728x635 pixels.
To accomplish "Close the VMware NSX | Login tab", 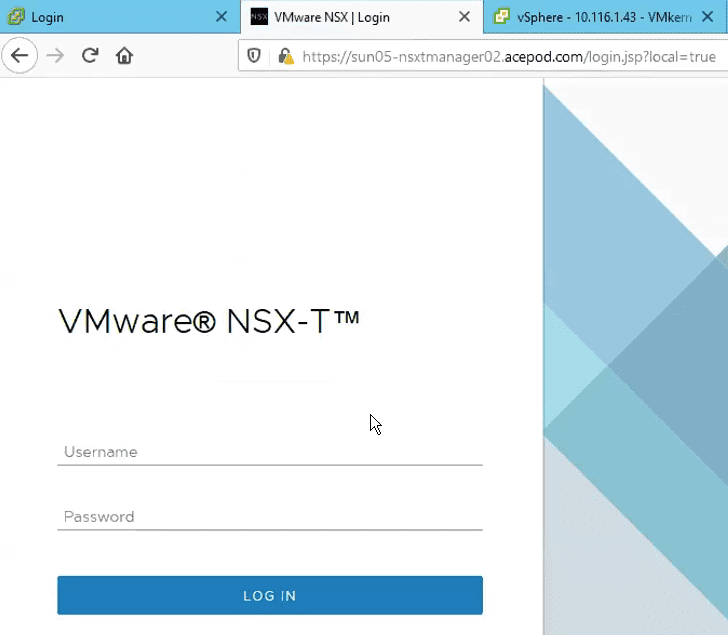I will click(464, 17).
